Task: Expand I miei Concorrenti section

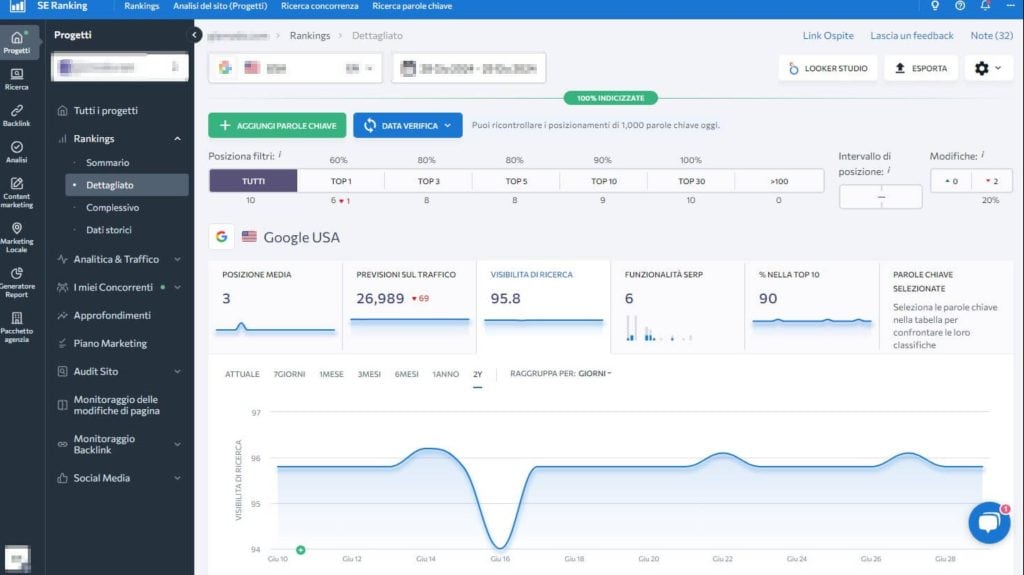Action: (x=177, y=288)
